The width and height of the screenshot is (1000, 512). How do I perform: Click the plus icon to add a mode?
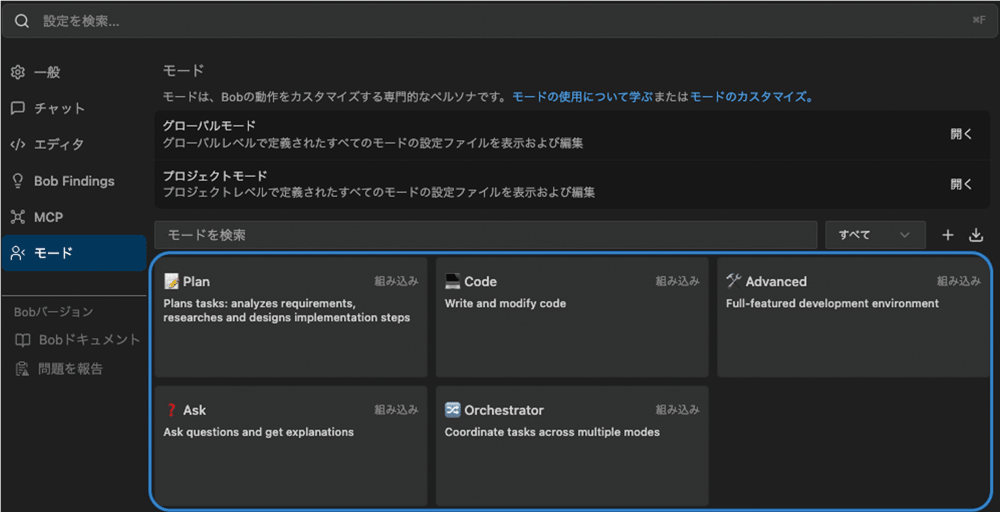pyautogui.click(x=948, y=235)
